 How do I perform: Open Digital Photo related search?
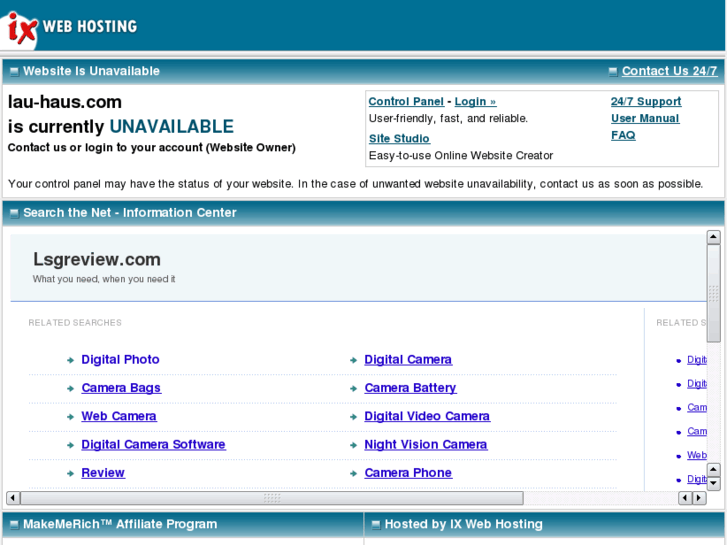coord(120,359)
